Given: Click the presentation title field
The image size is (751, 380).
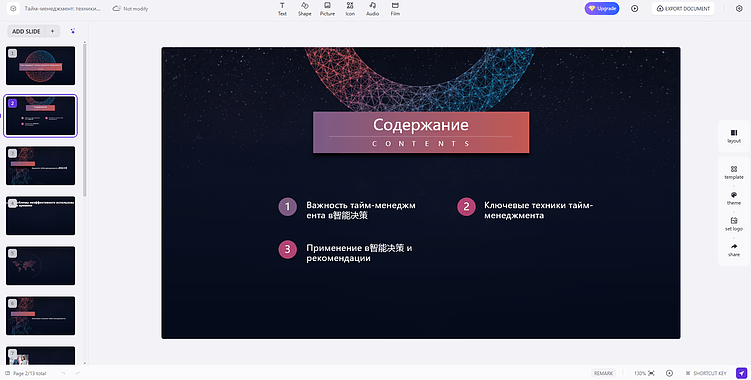Looking at the screenshot, I should [63, 9].
